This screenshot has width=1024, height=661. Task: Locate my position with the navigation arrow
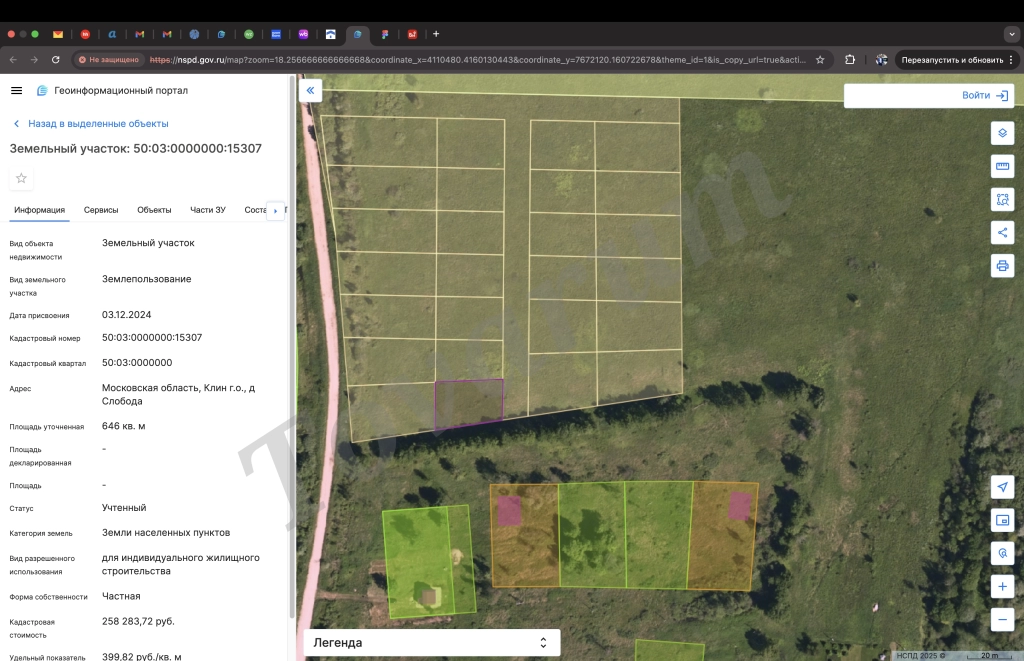point(1002,487)
